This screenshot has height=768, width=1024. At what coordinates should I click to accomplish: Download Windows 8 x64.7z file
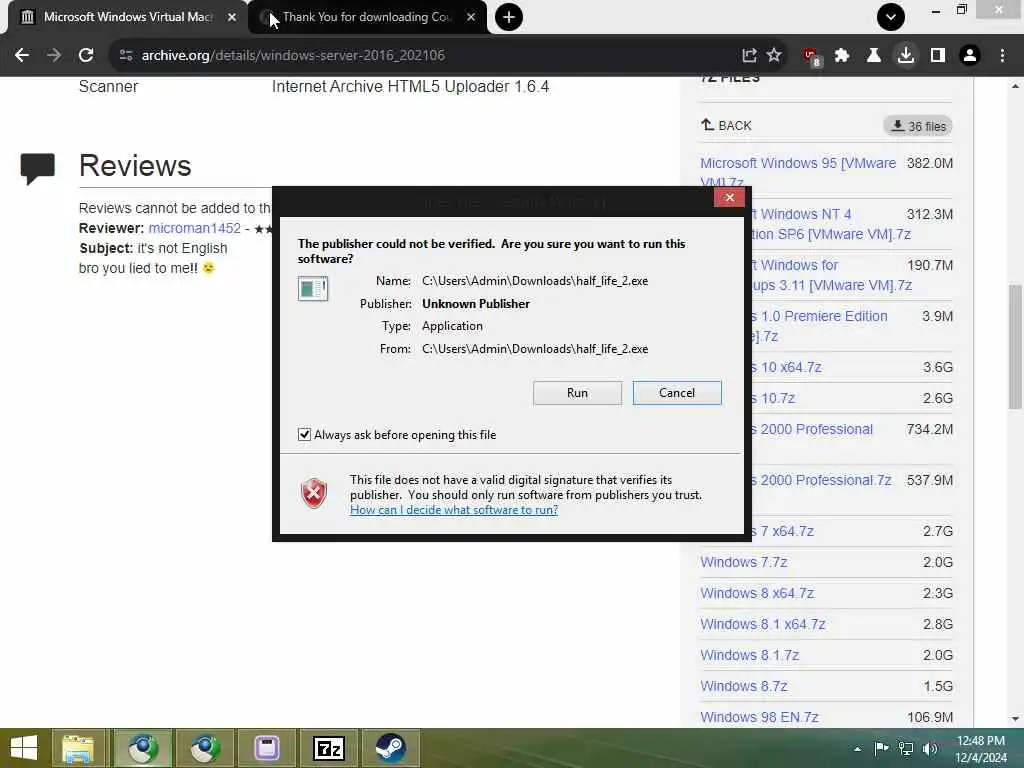click(757, 593)
